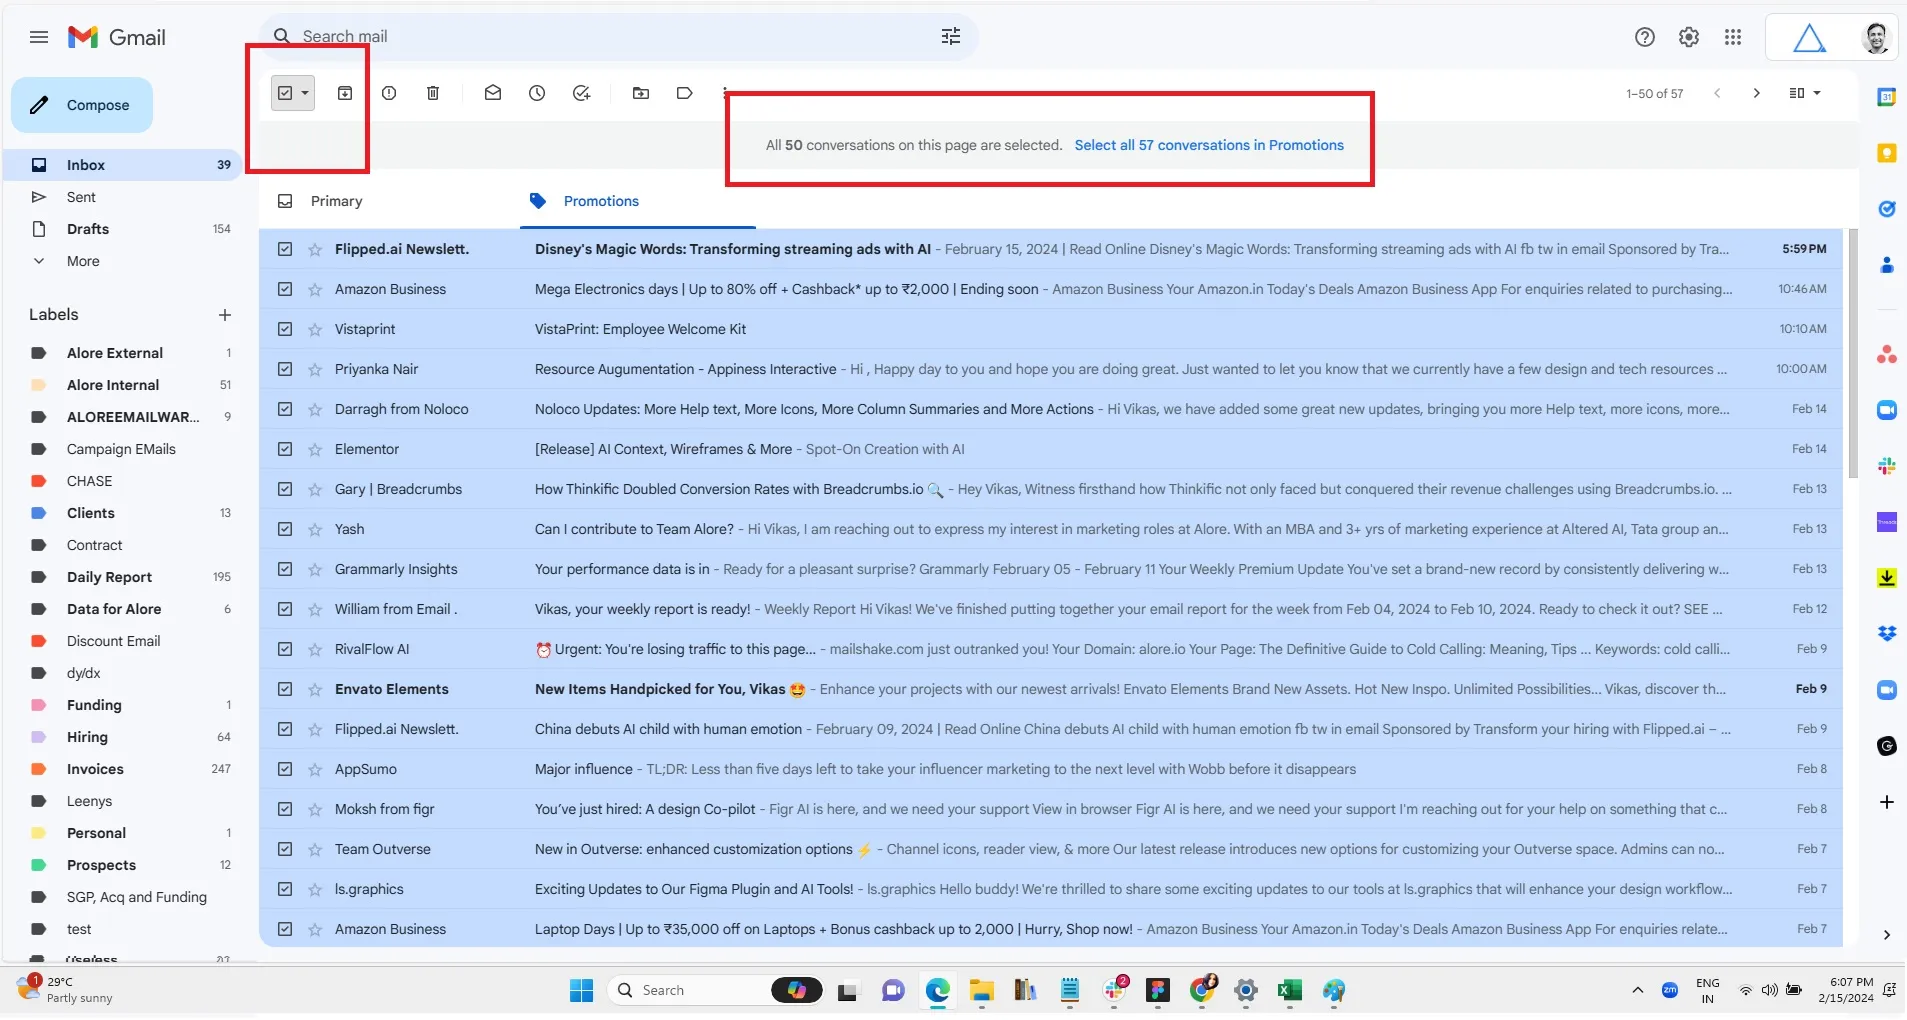Click the Move to folder icon
Image resolution: width=1907 pixels, height=1020 pixels.
(x=641, y=93)
